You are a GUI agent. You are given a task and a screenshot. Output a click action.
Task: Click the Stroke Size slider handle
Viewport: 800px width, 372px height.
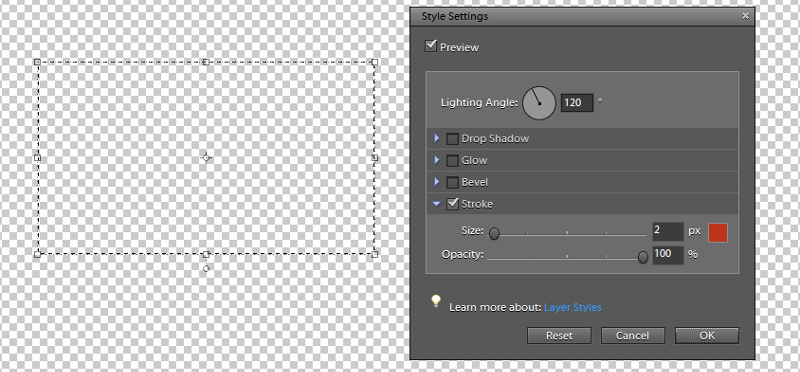pyautogui.click(x=494, y=234)
